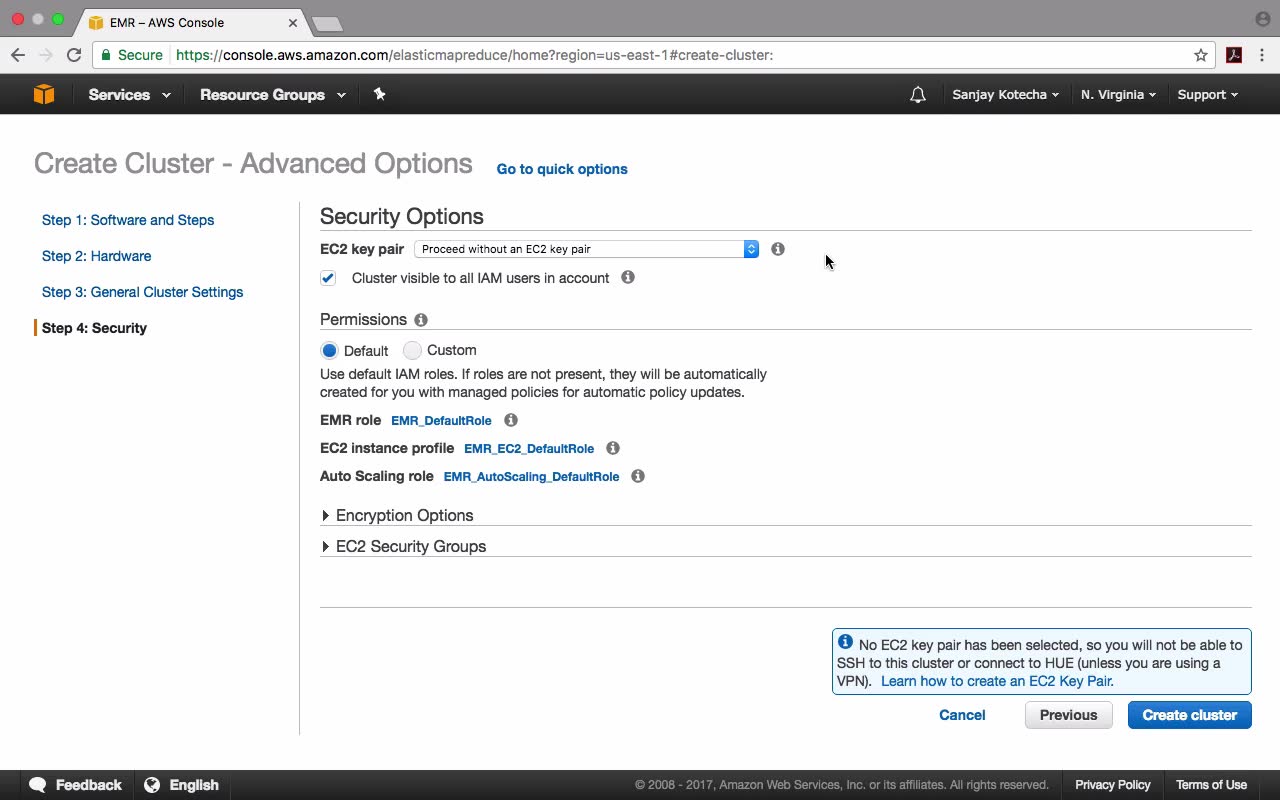The image size is (1280, 800).
Task: Bookmark this page with the star icon
Action: 1201,55
